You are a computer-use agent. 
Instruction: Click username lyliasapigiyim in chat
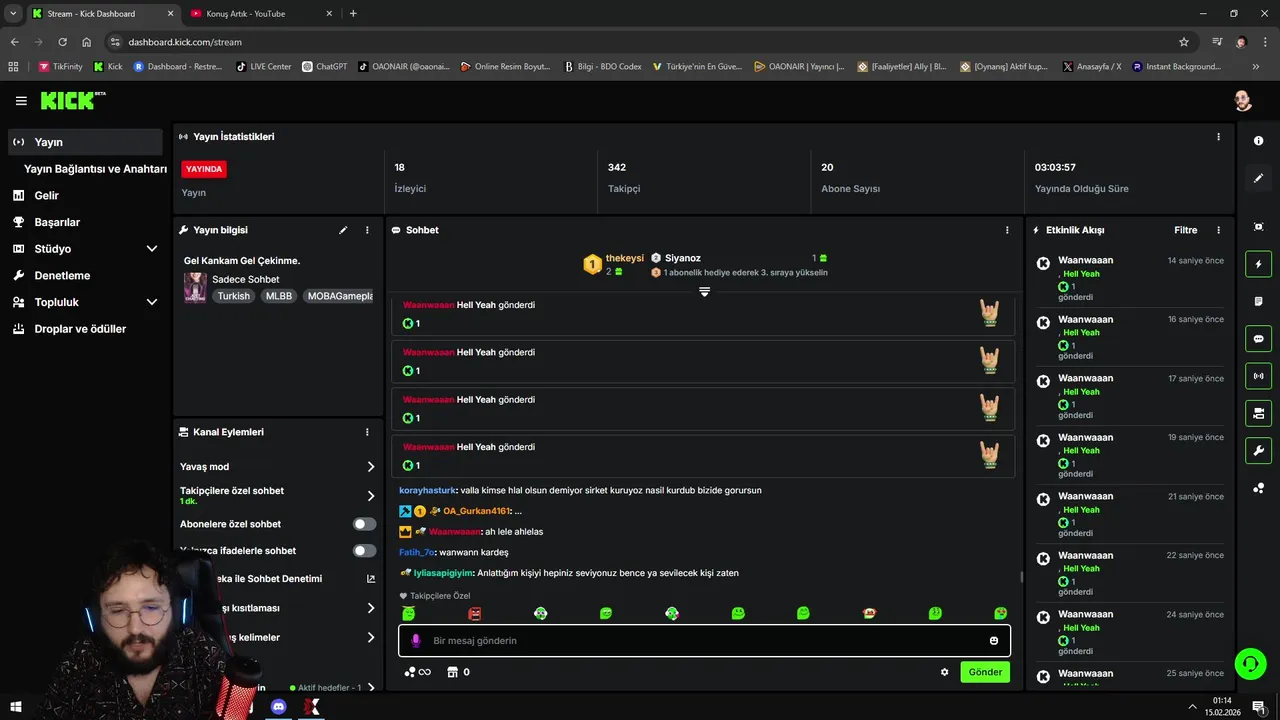click(443, 573)
